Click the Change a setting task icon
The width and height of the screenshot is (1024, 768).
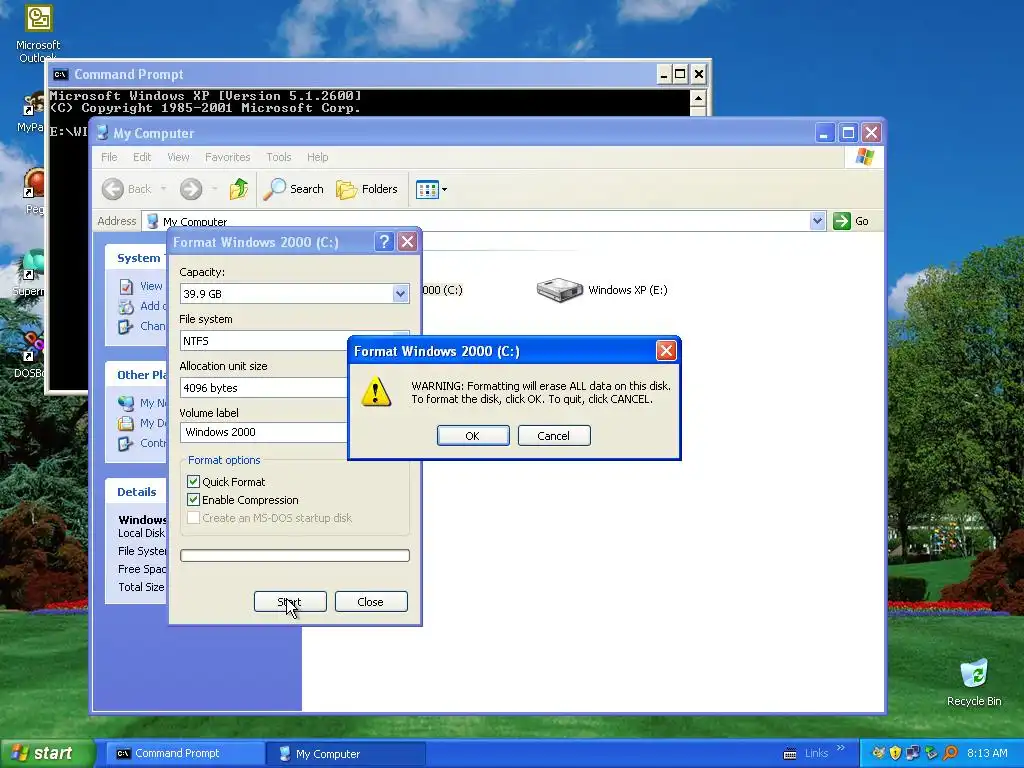[126, 327]
